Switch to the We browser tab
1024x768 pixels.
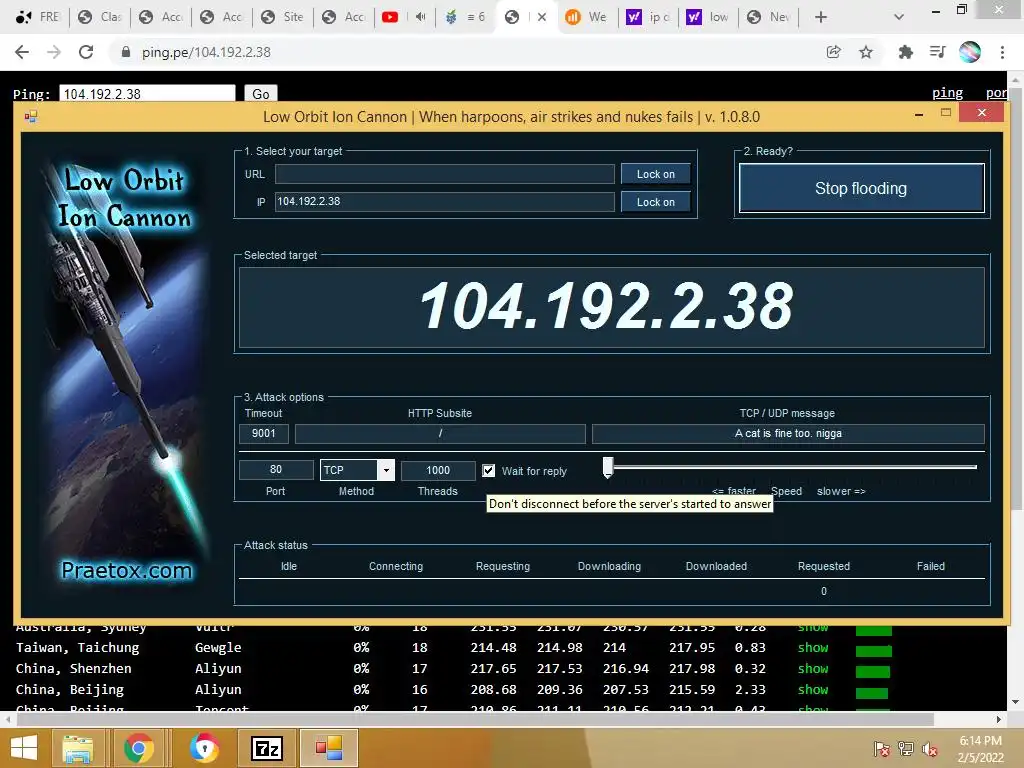(x=586, y=17)
